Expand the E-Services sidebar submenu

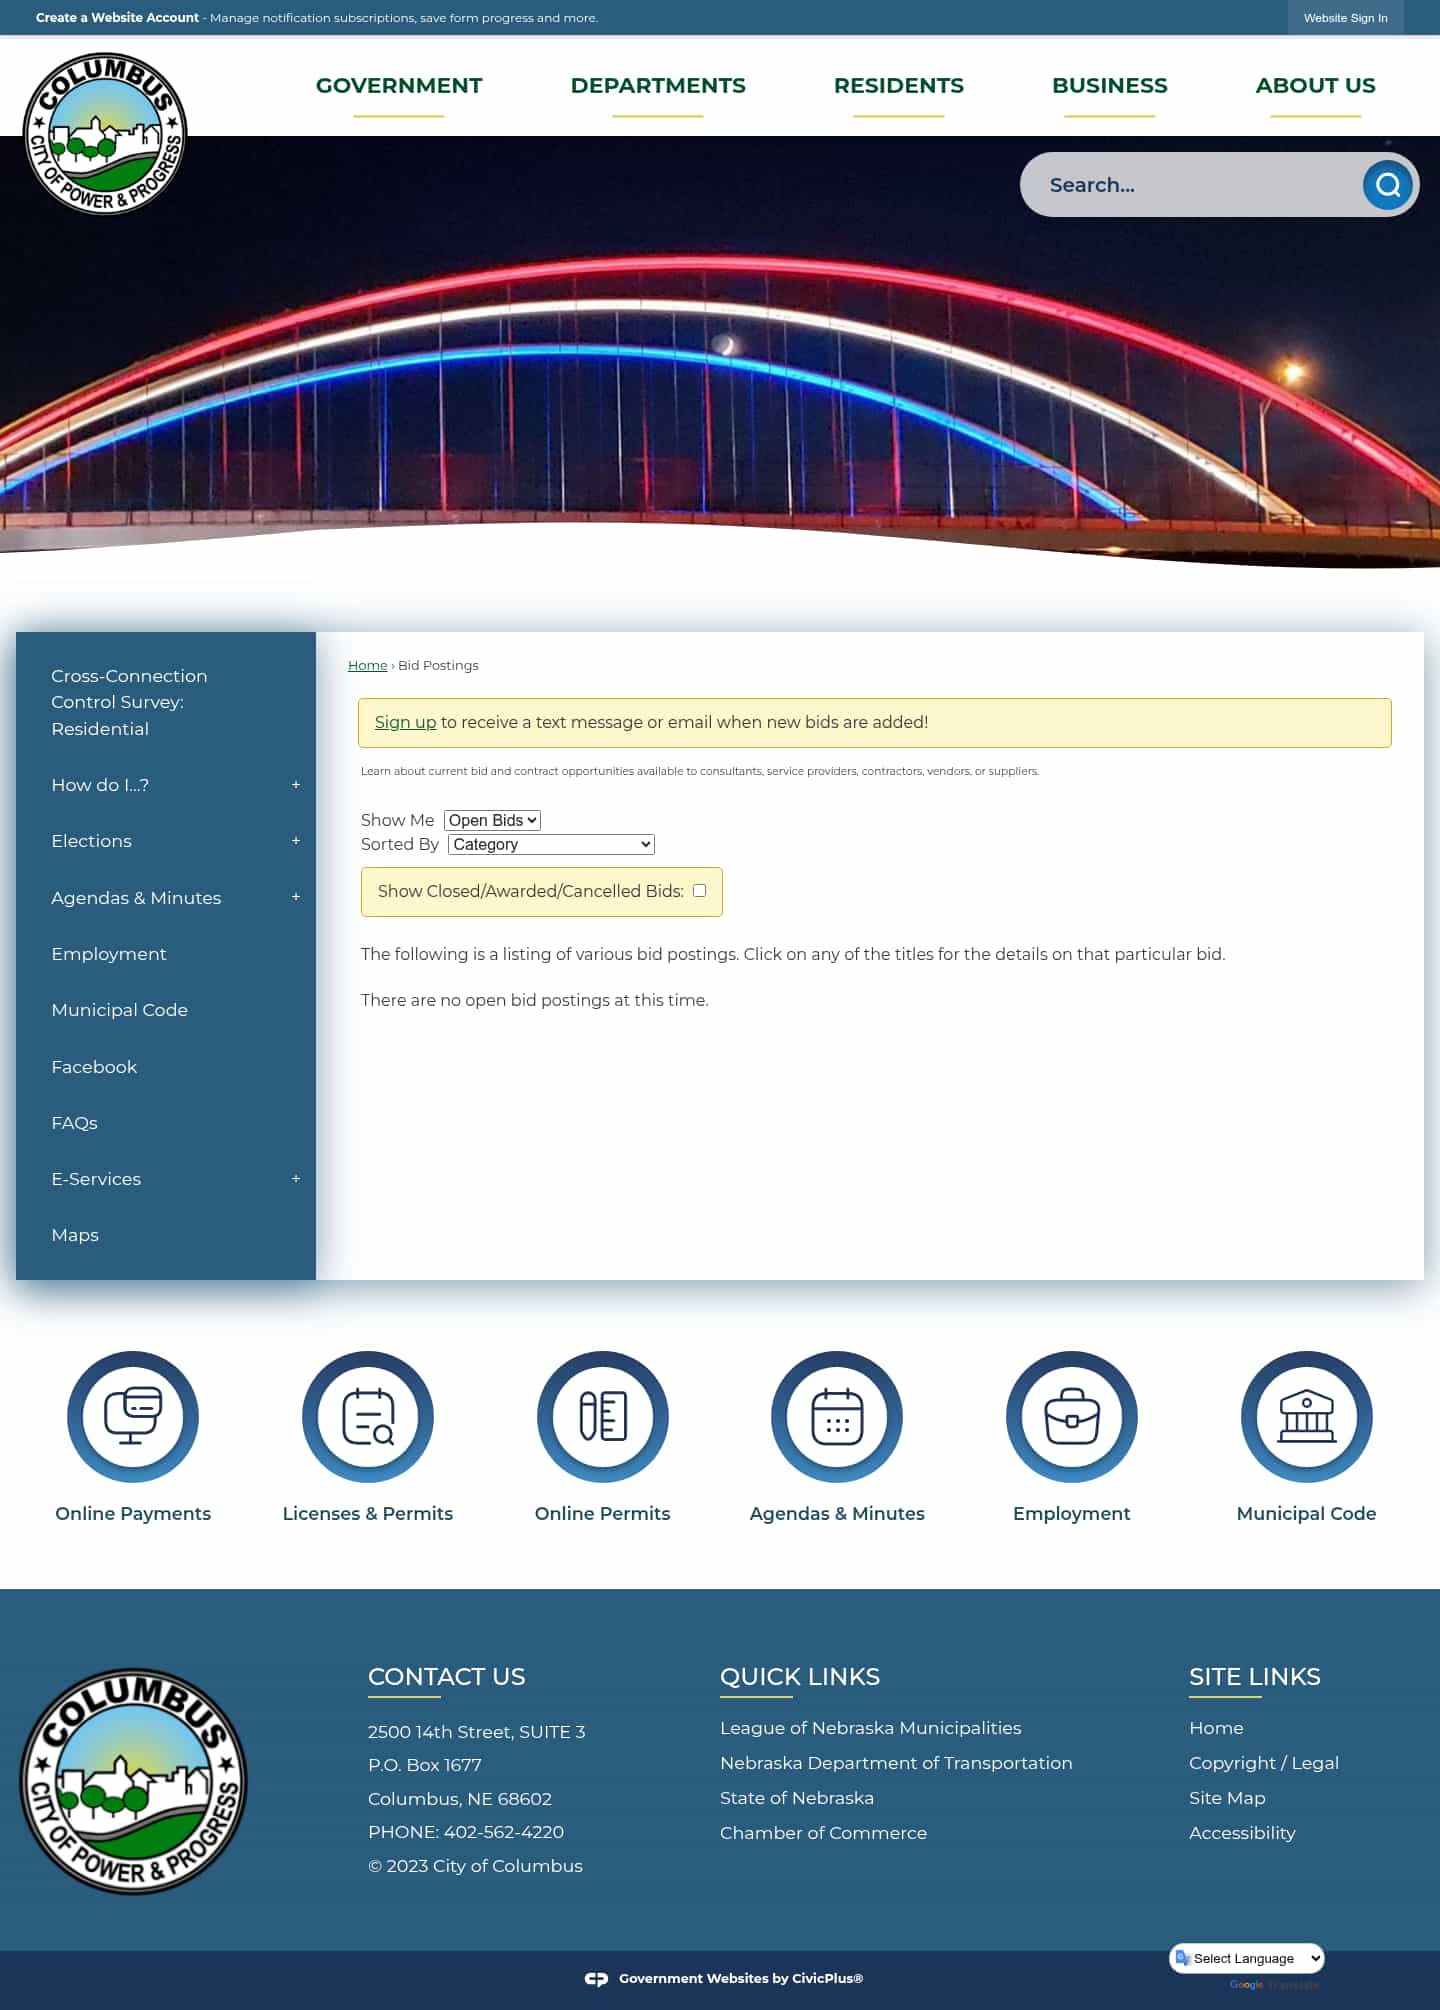coord(296,1179)
